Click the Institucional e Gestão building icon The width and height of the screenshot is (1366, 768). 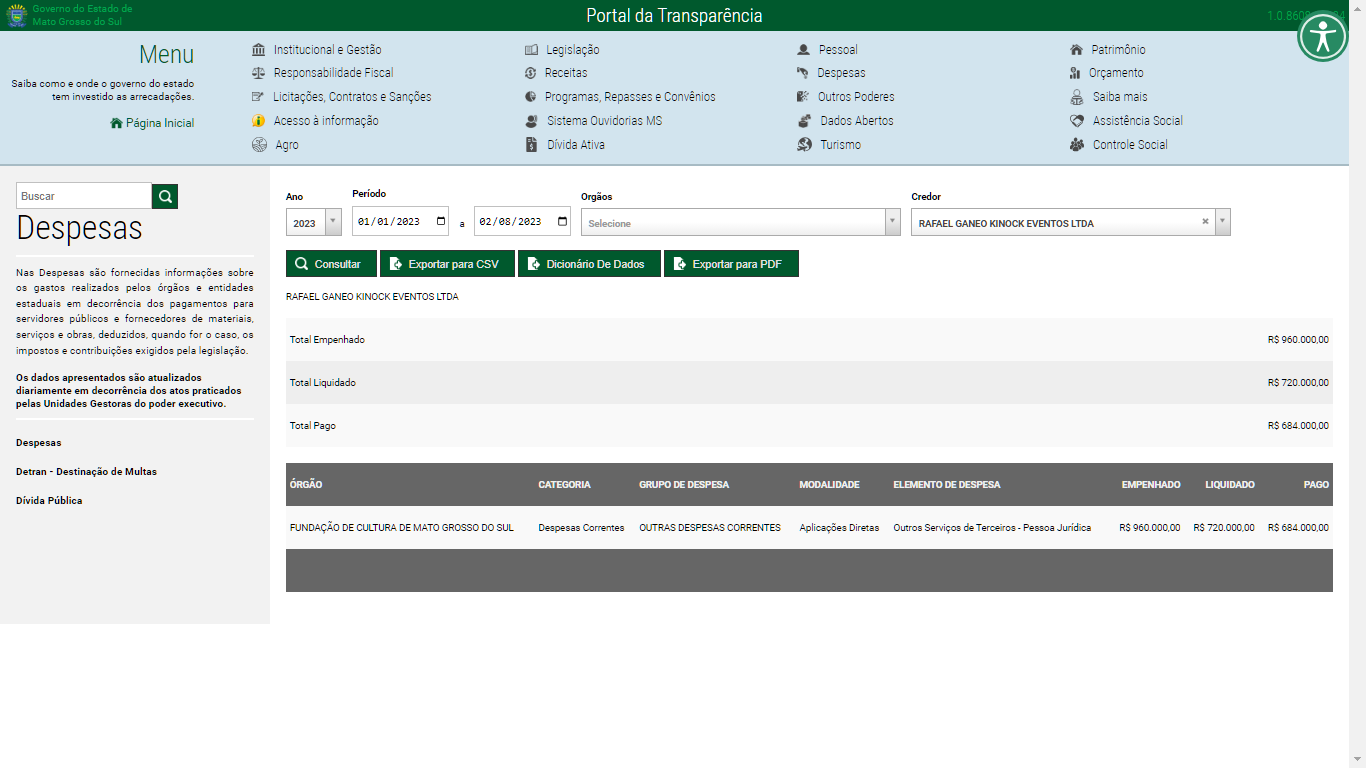point(259,50)
